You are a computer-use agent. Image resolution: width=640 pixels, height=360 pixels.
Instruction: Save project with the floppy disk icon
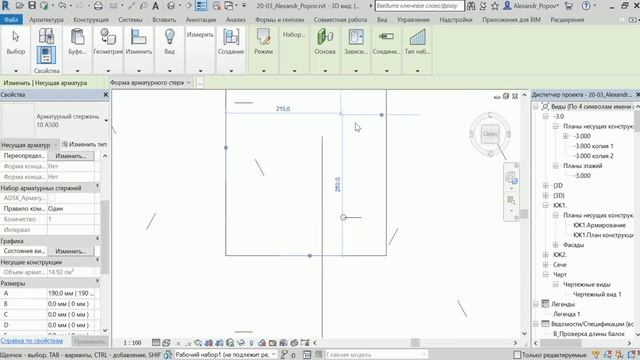coord(32,6)
